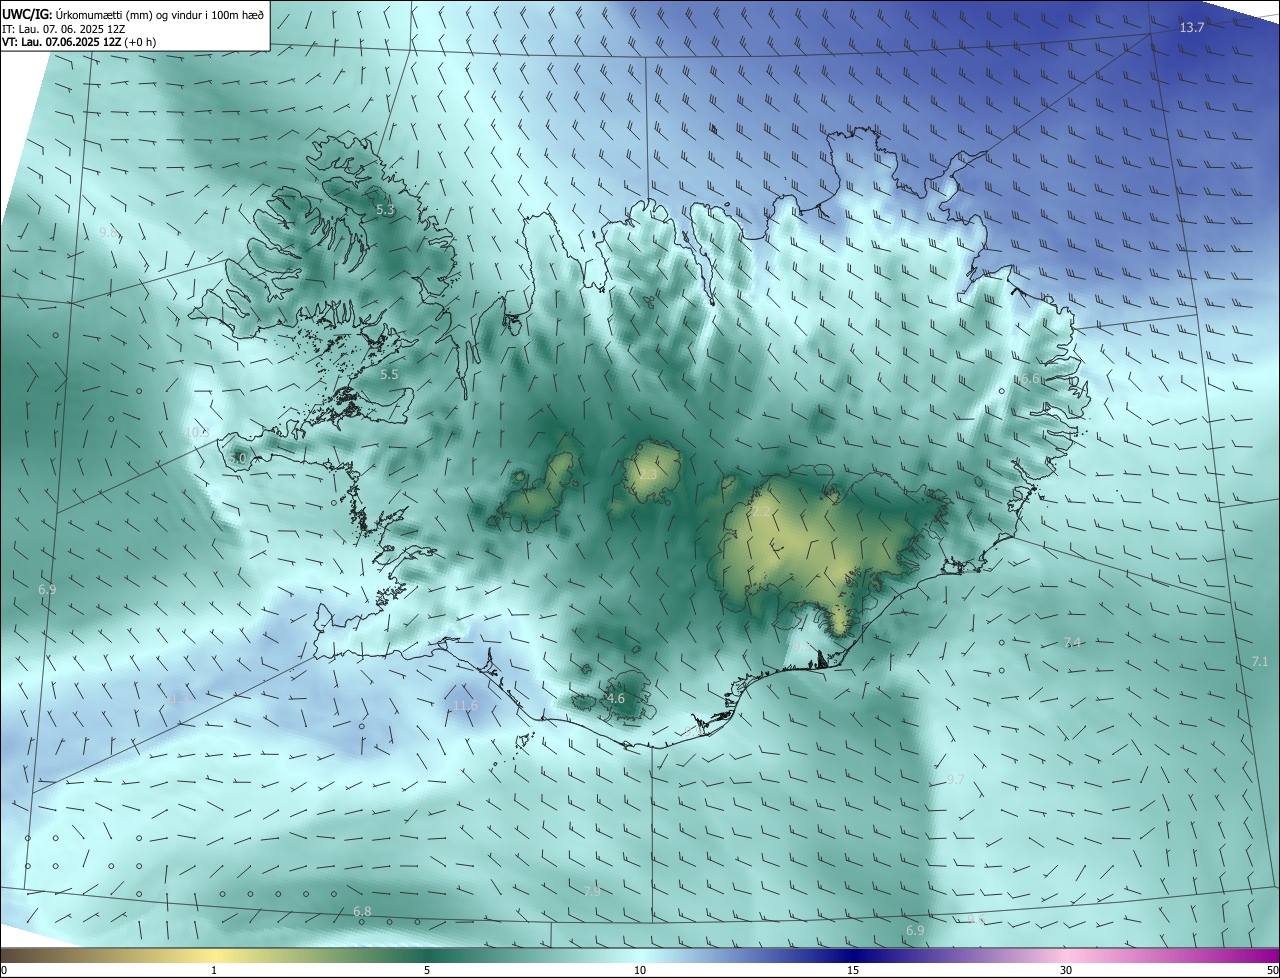Click the 9.7 value on the map
Viewport: 1280px width, 978px height.
956,779
